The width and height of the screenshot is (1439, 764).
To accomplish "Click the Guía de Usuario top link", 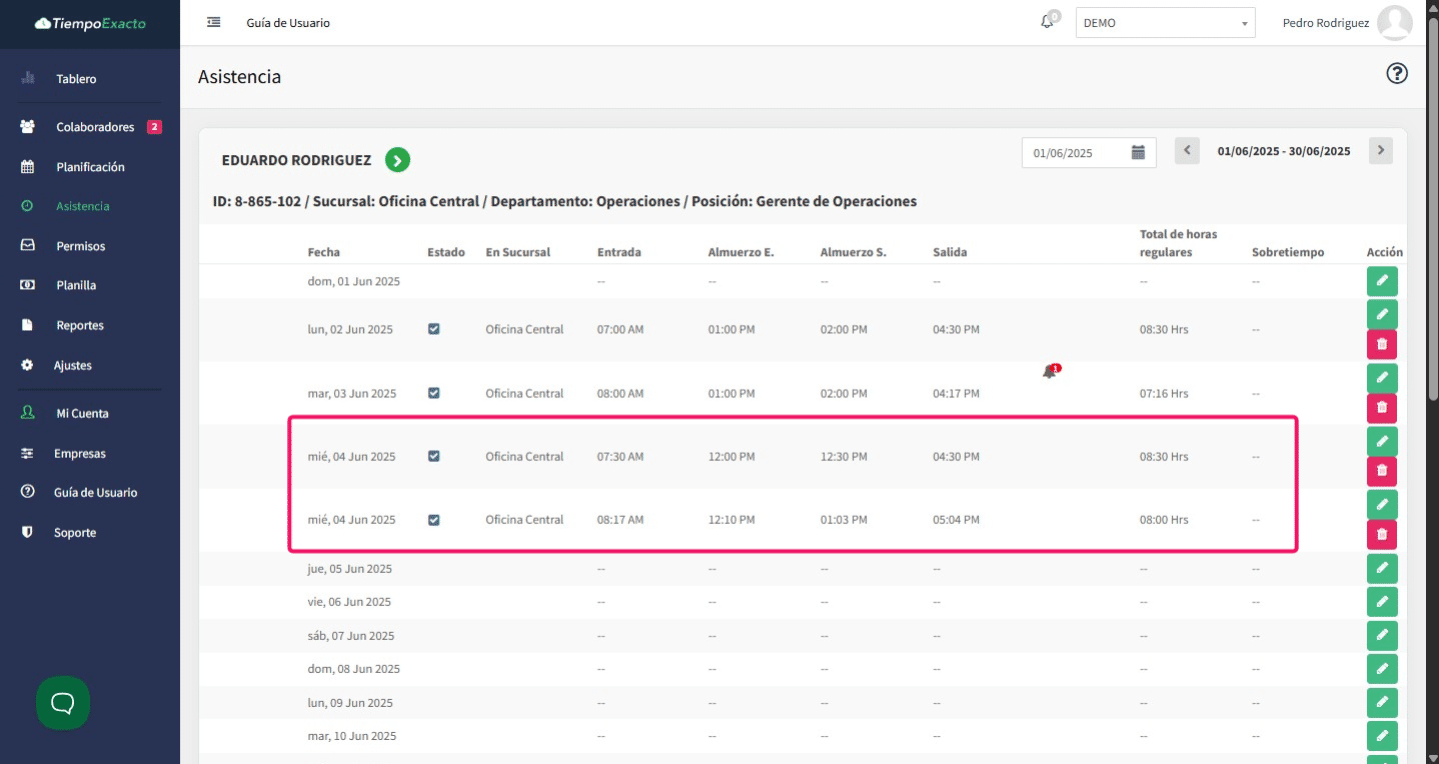I will [288, 23].
